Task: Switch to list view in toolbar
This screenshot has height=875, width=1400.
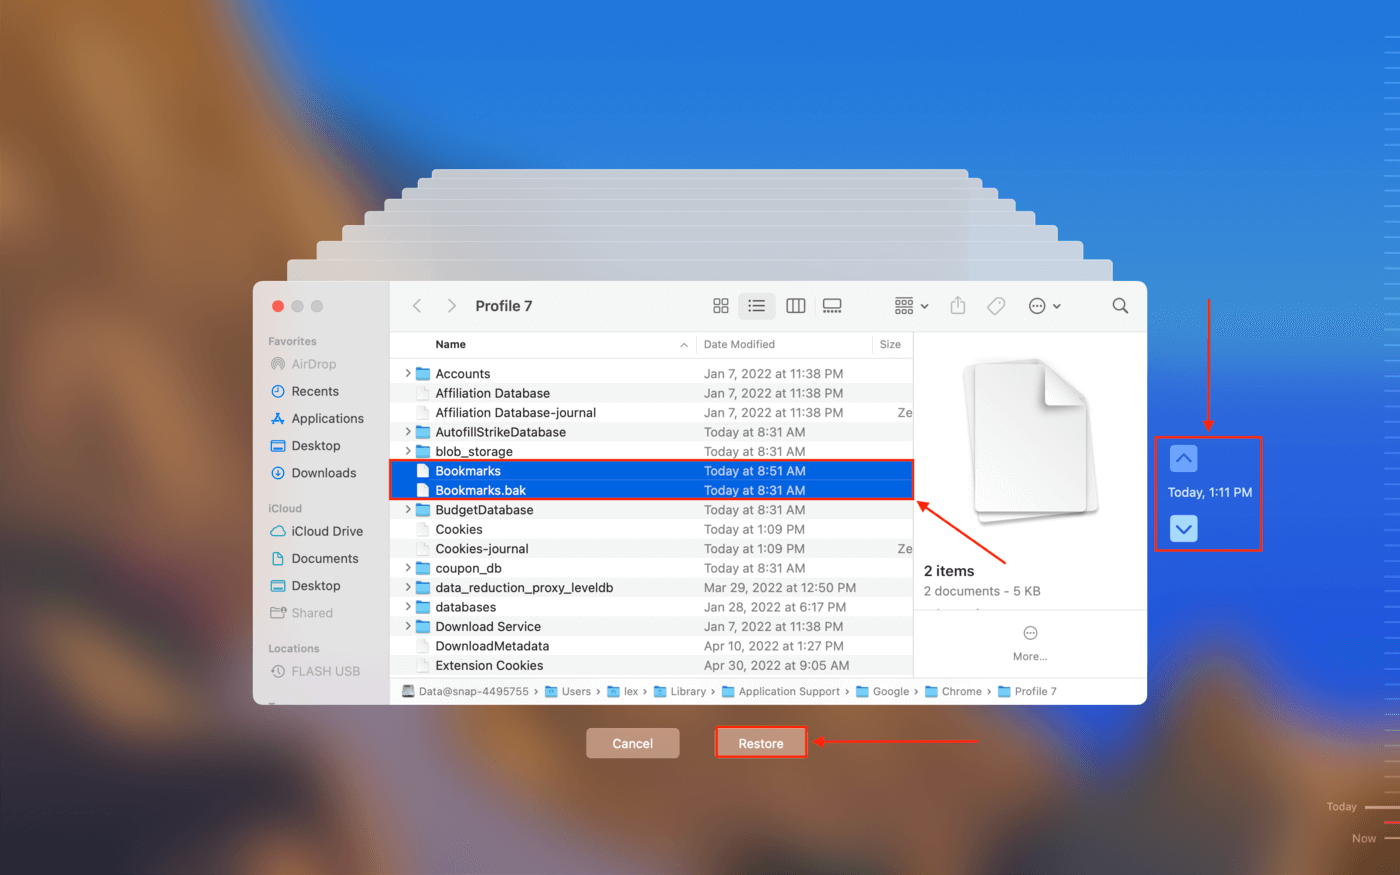Action: click(757, 306)
